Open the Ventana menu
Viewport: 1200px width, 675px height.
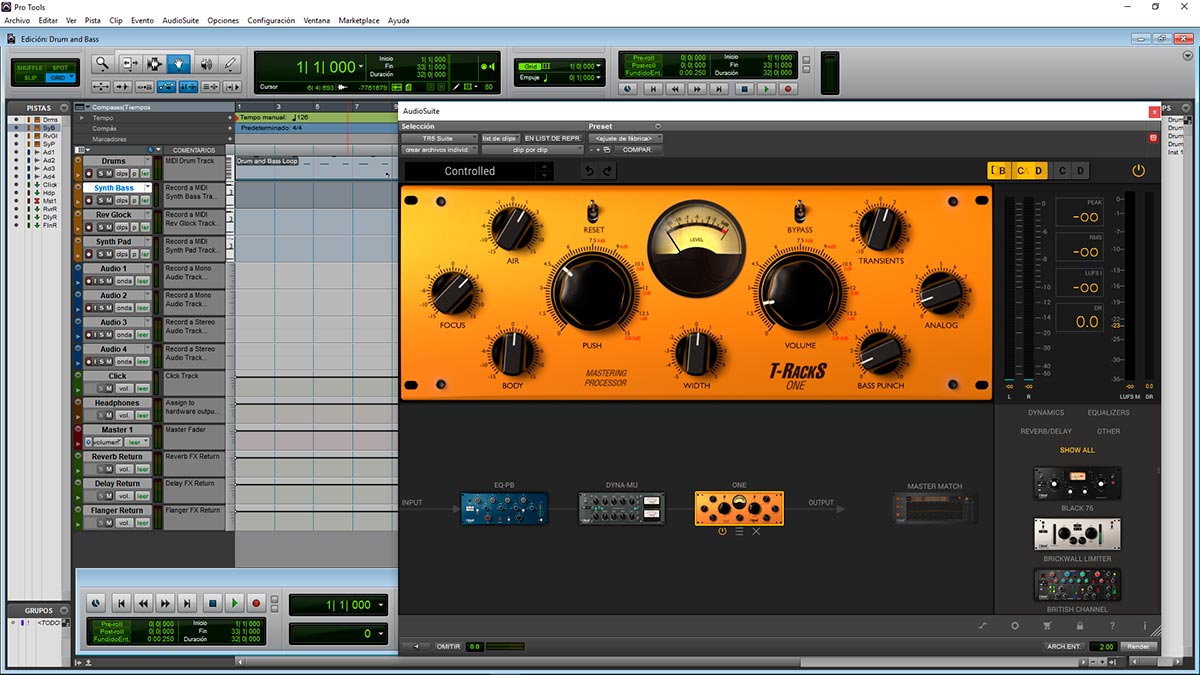coord(317,20)
